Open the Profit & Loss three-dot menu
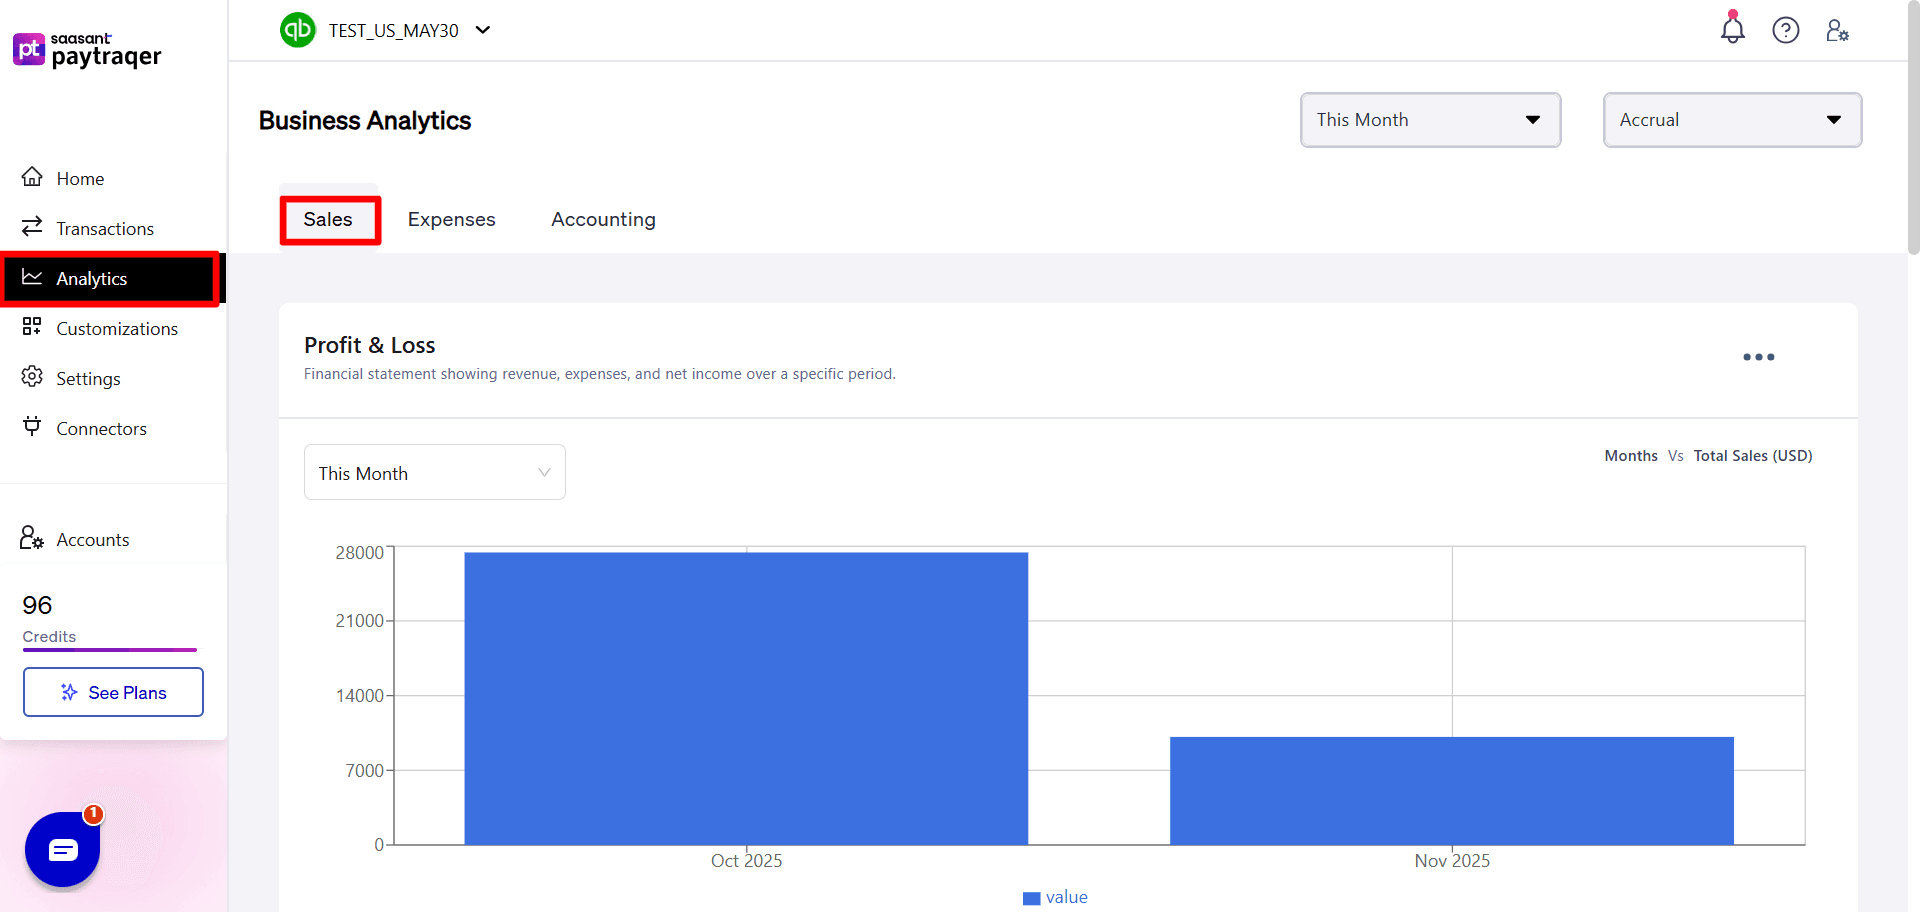 pos(1758,357)
